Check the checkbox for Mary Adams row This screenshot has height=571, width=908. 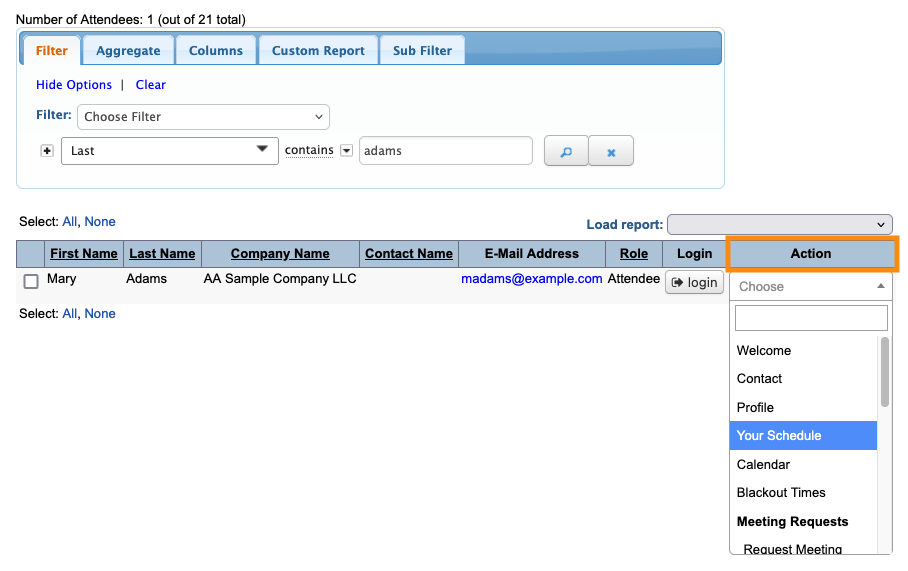31,281
